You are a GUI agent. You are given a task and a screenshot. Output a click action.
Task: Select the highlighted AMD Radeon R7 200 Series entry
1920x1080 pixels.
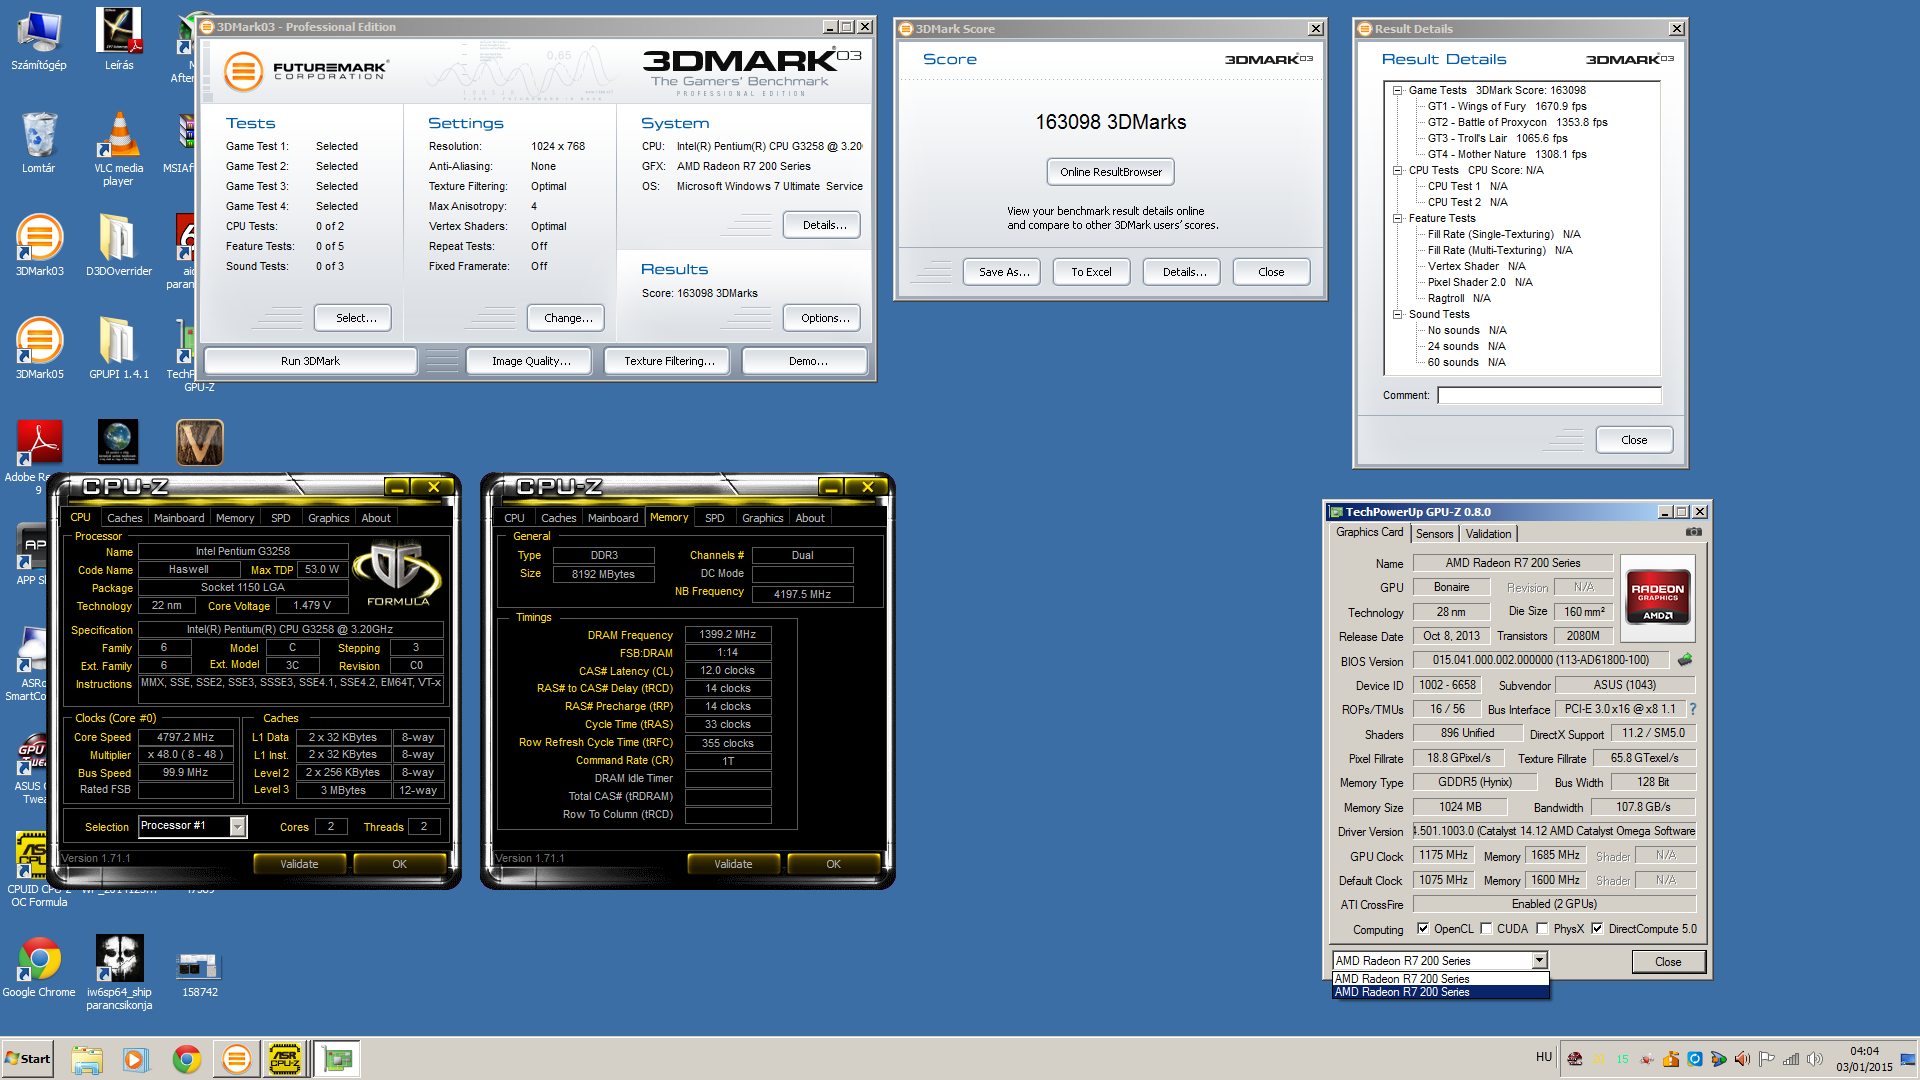click(x=1440, y=992)
